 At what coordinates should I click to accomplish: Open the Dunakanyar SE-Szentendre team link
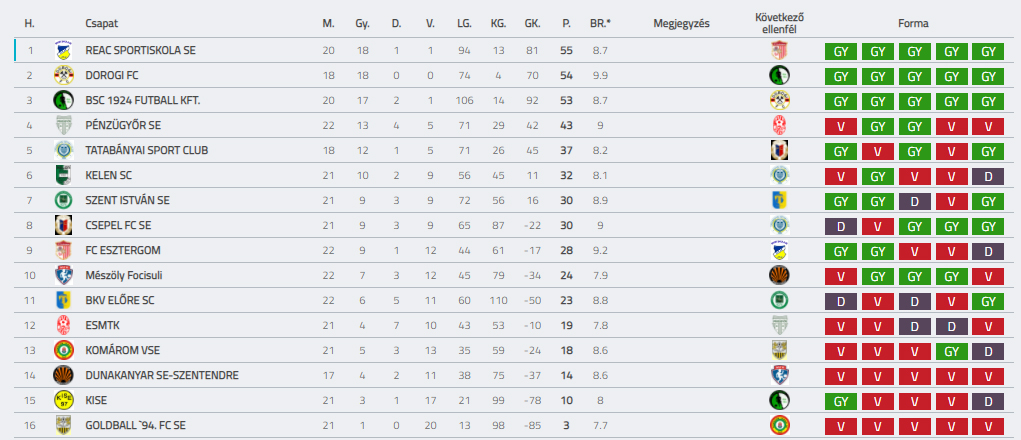coord(162,375)
